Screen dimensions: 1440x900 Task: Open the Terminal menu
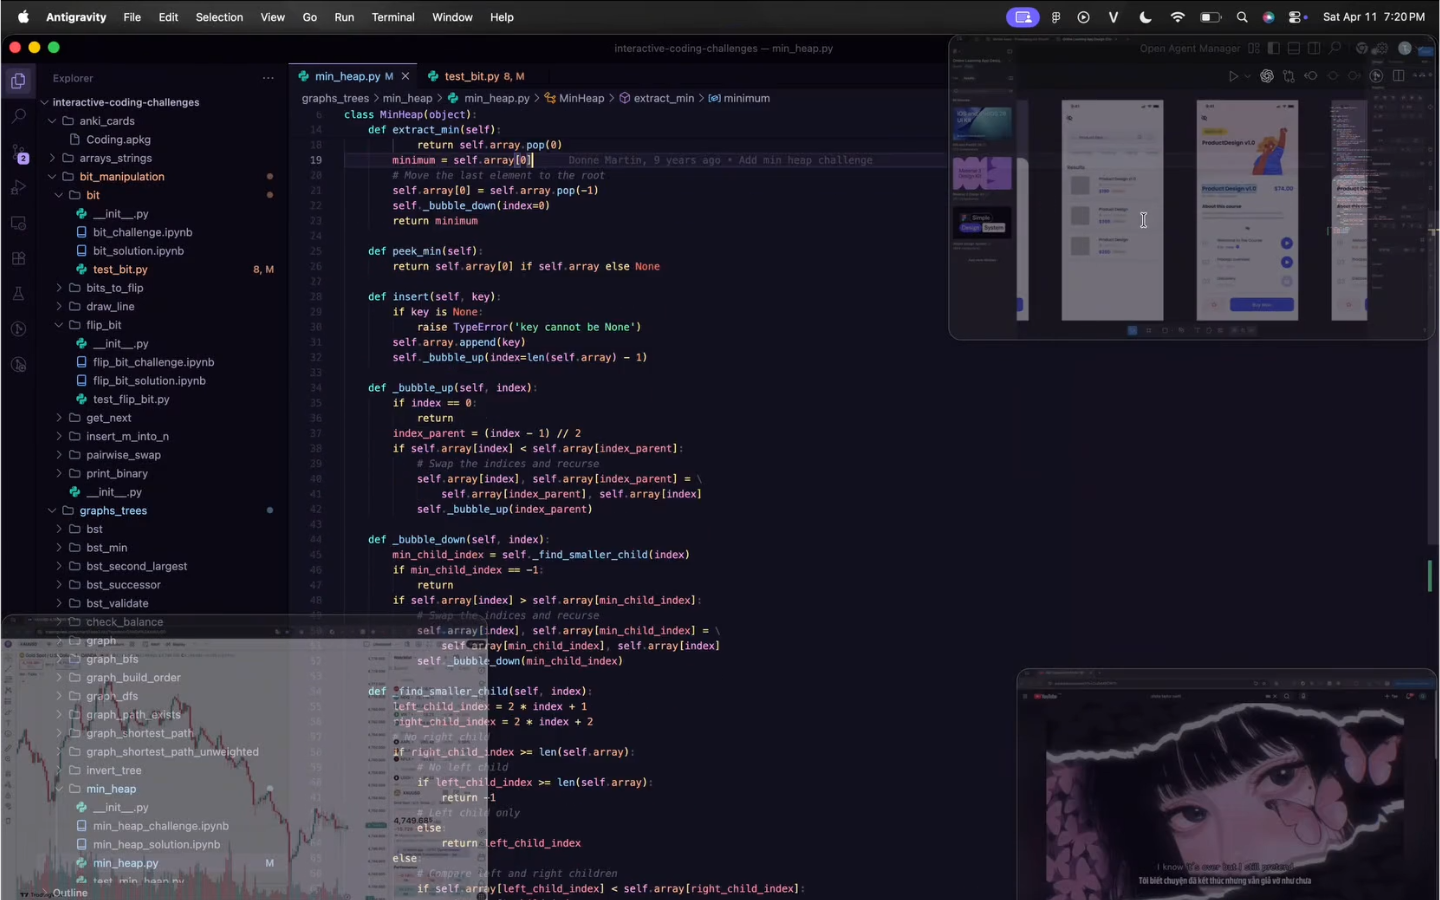click(x=393, y=17)
